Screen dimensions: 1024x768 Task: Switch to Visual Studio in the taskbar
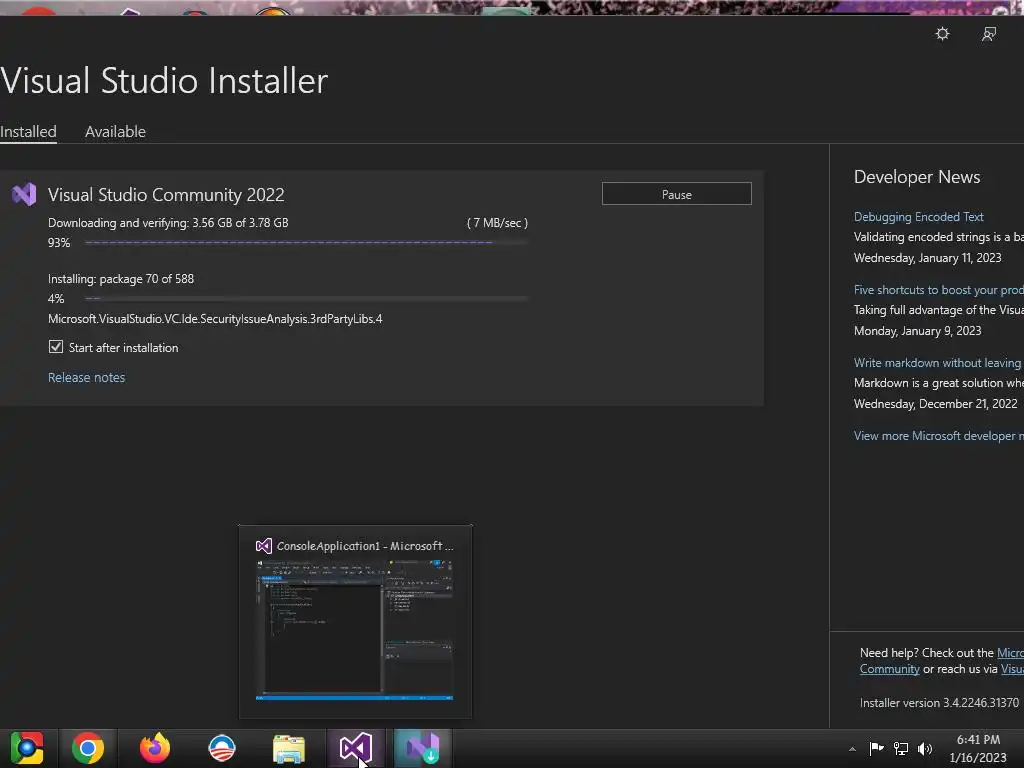356,748
